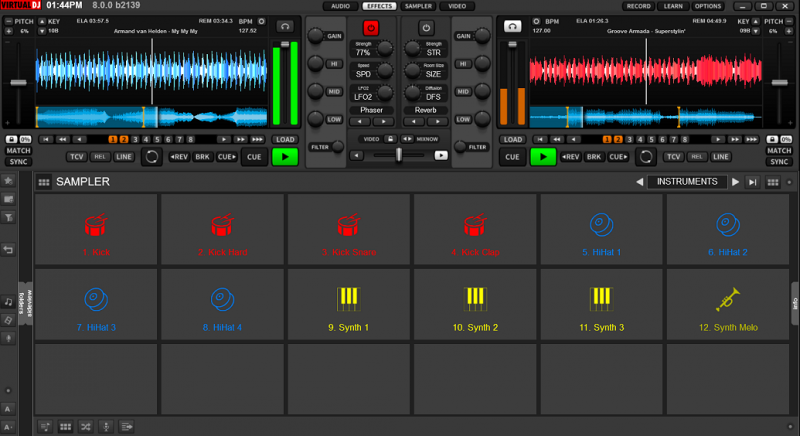Open the VIDEO tab
Image resolution: width=800 pixels, height=436 pixels.
pyautogui.click(x=457, y=6)
